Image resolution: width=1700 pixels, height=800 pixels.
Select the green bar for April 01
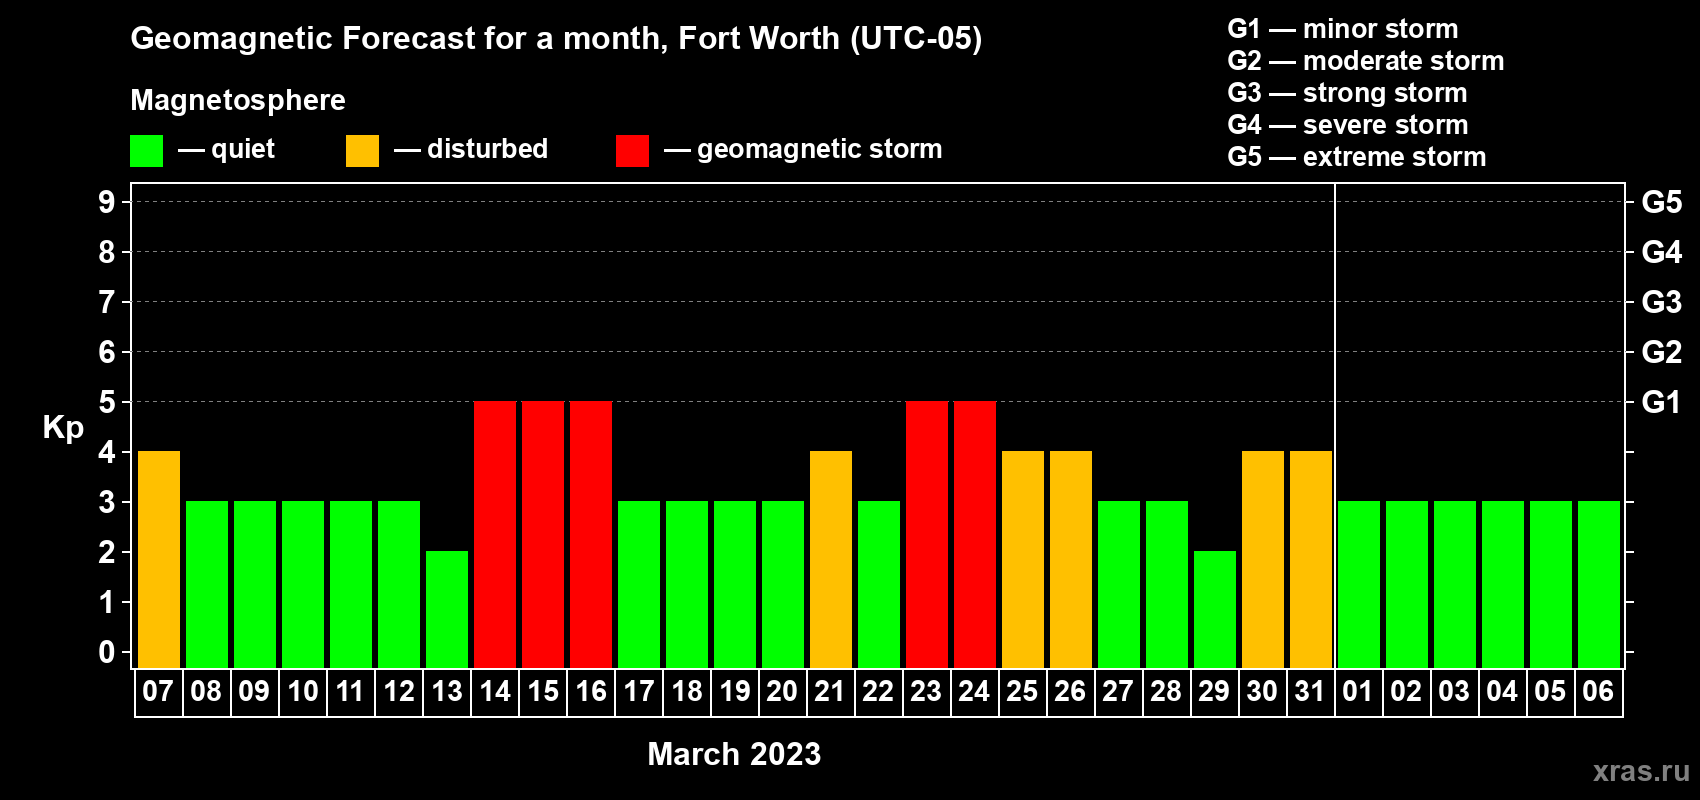pyautogui.click(x=1359, y=585)
